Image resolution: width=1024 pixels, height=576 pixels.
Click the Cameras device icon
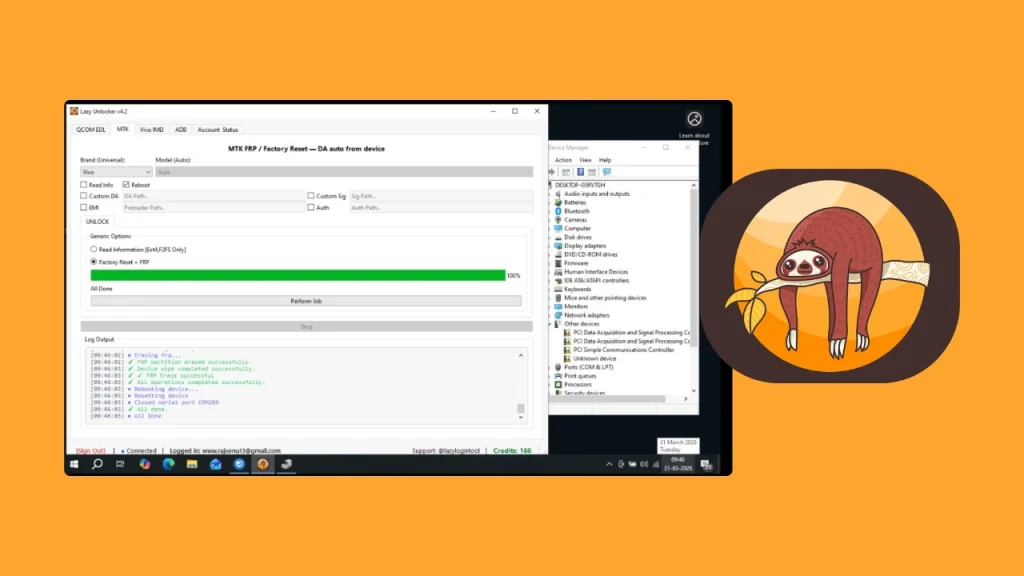tap(558, 220)
